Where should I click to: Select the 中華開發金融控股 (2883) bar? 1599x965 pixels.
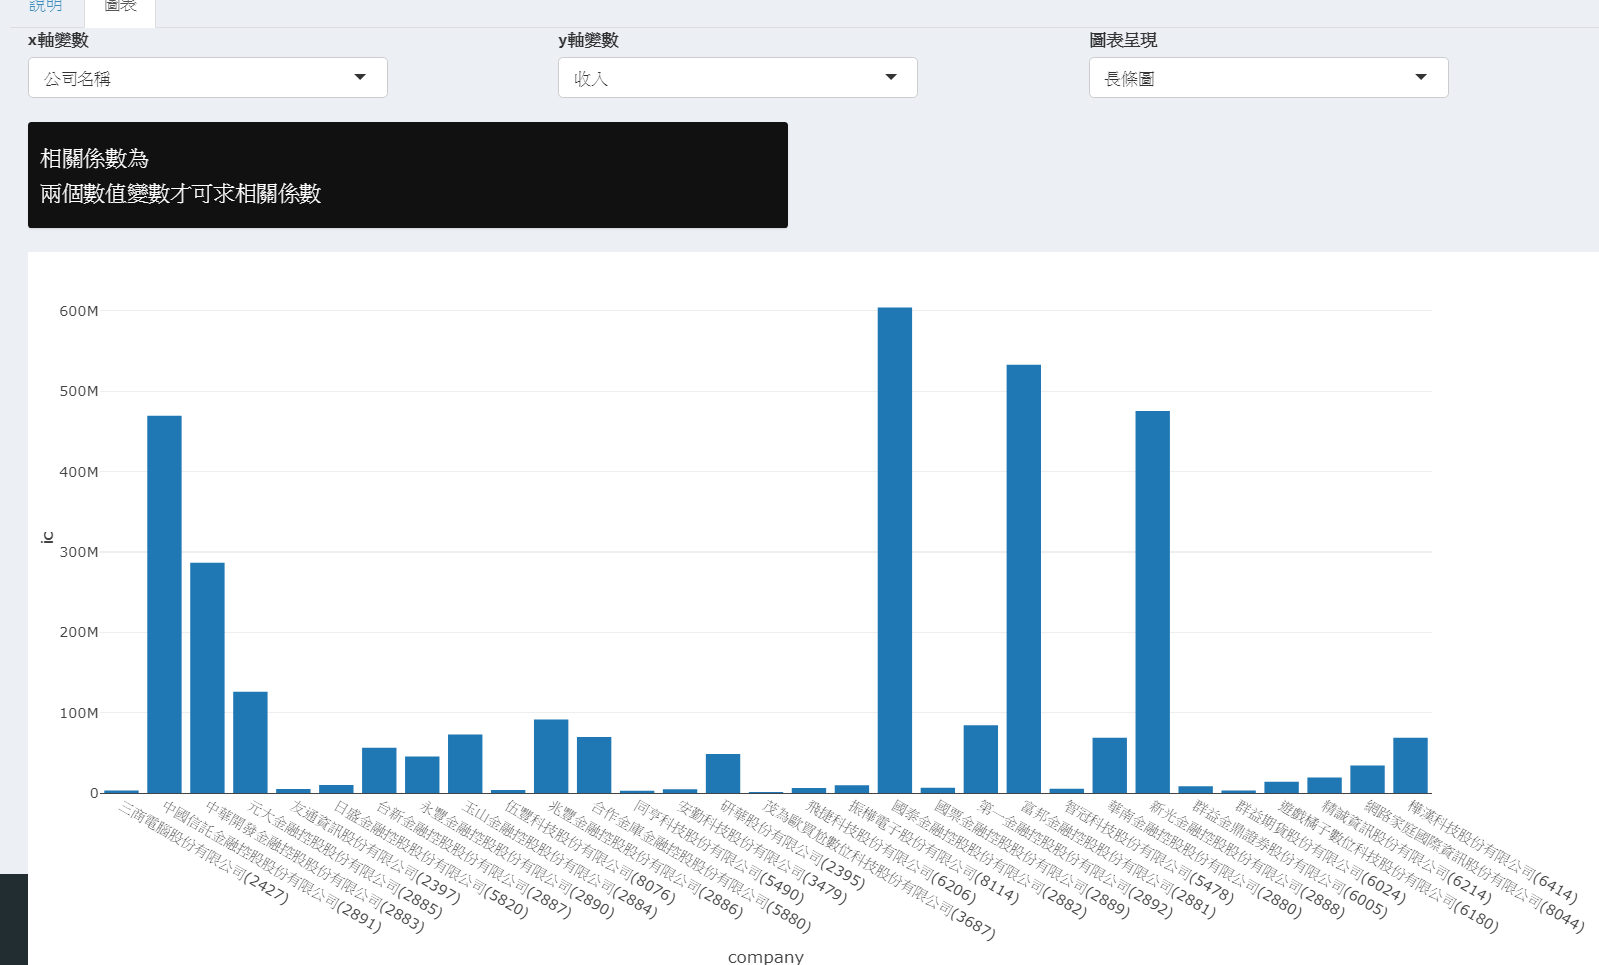[x=207, y=678]
